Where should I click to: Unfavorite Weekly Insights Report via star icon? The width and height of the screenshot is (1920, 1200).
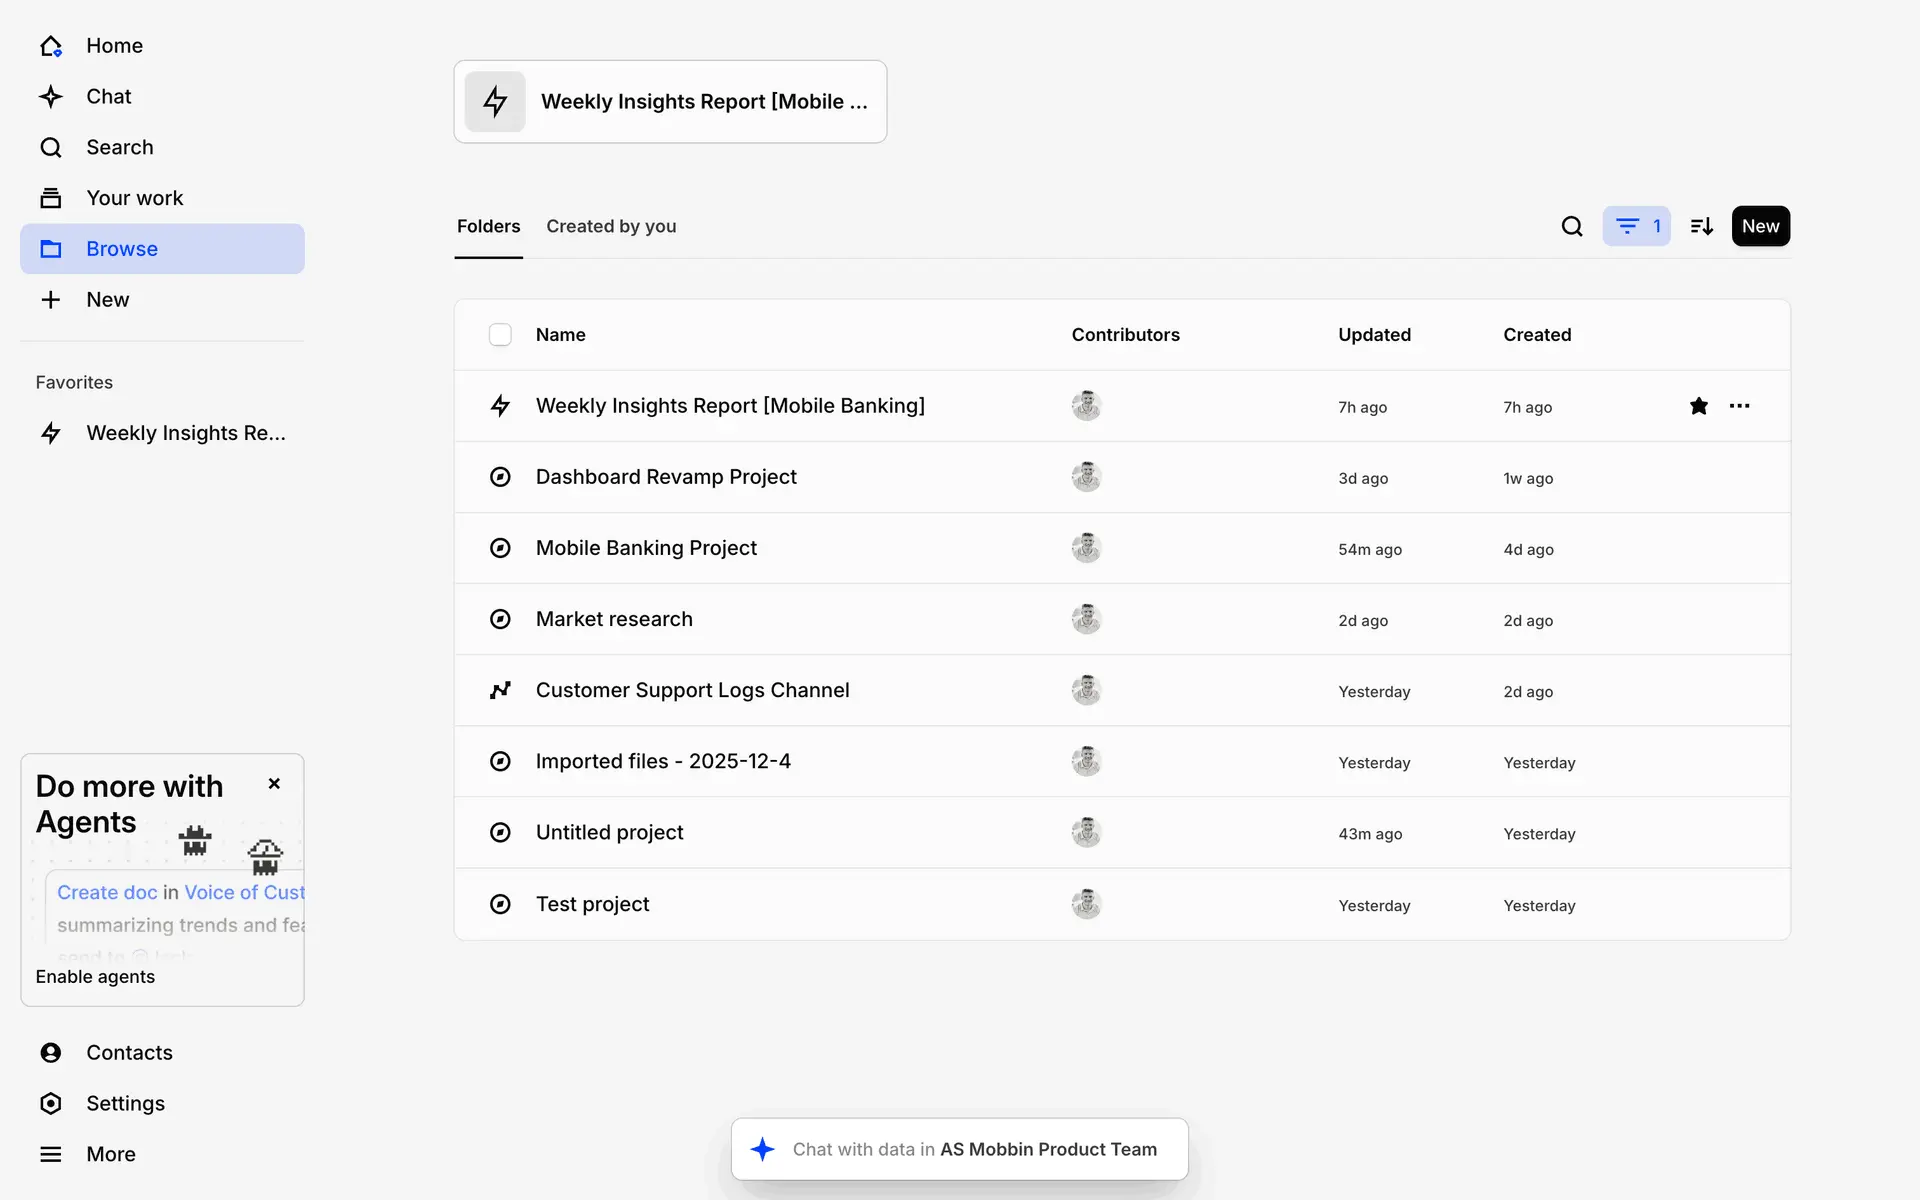pyautogui.click(x=1698, y=406)
